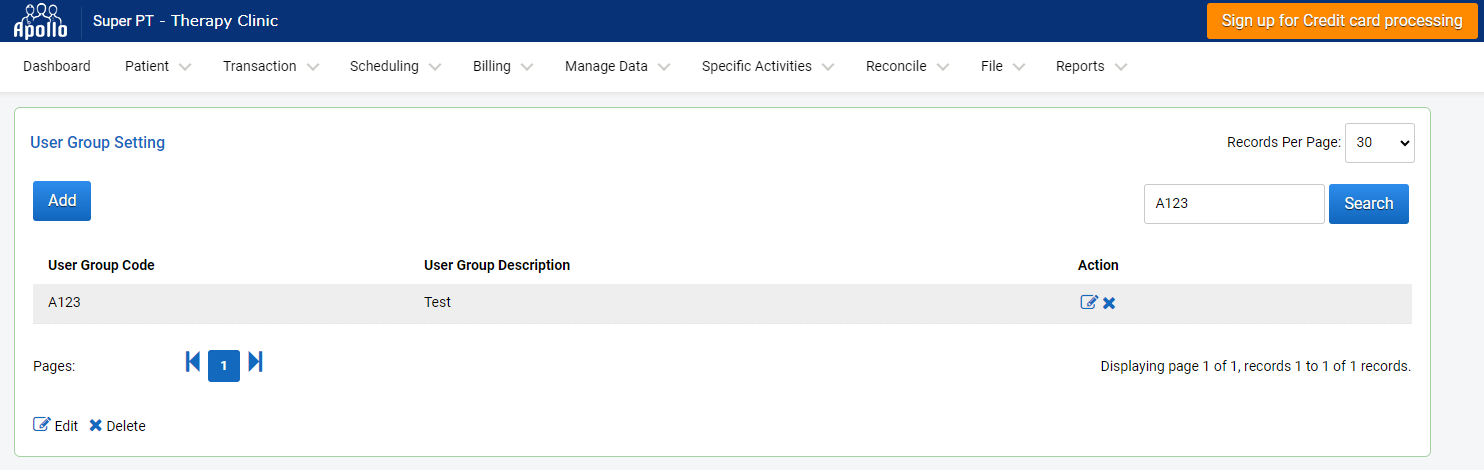Viewport: 1484px width, 470px height.
Task: Click the delete X icon for A123 row
Action: [1109, 303]
